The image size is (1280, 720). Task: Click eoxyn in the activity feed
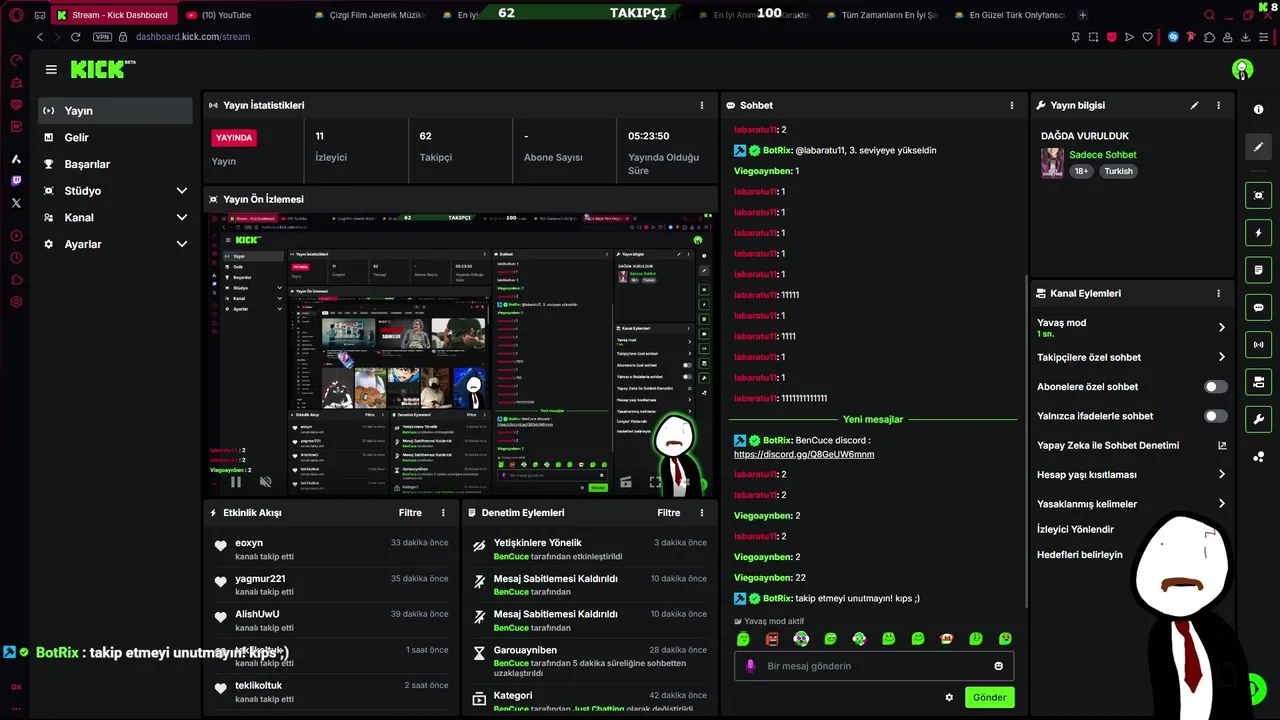(x=249, y=543)
